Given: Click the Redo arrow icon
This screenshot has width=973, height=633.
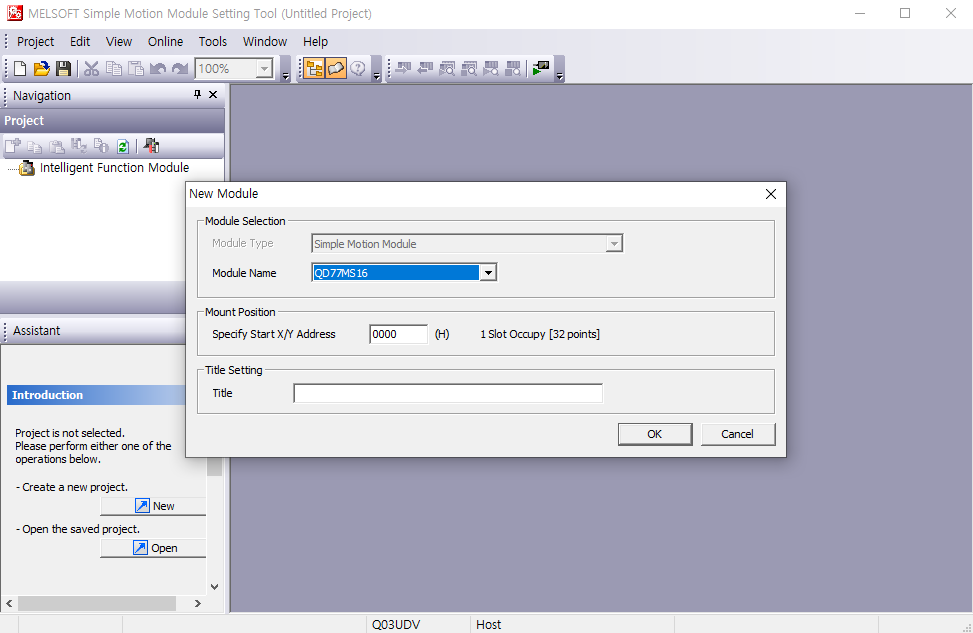Looking at the screenshot, I should click(180, 68).
